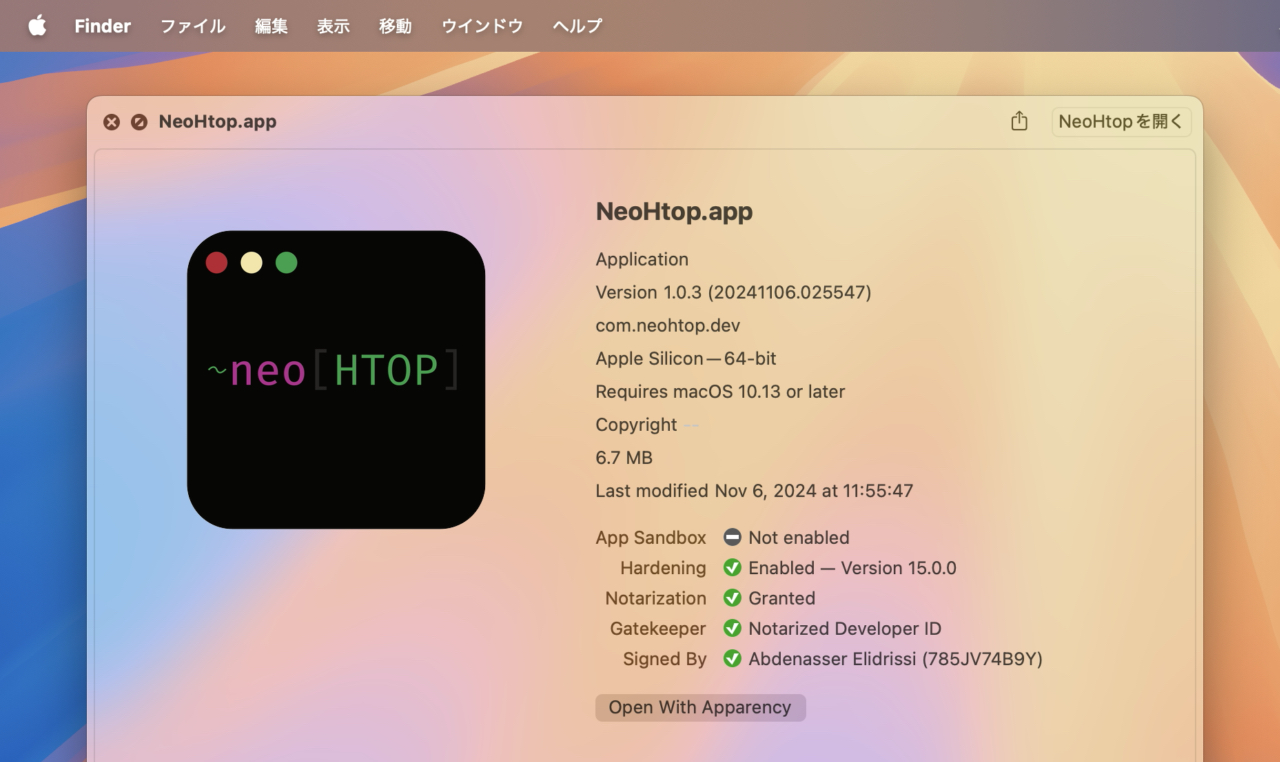Image resolution: width=1280 pixels, height=762 pixels.
Task: Open the 移動 menu
Action: (395, 26)
